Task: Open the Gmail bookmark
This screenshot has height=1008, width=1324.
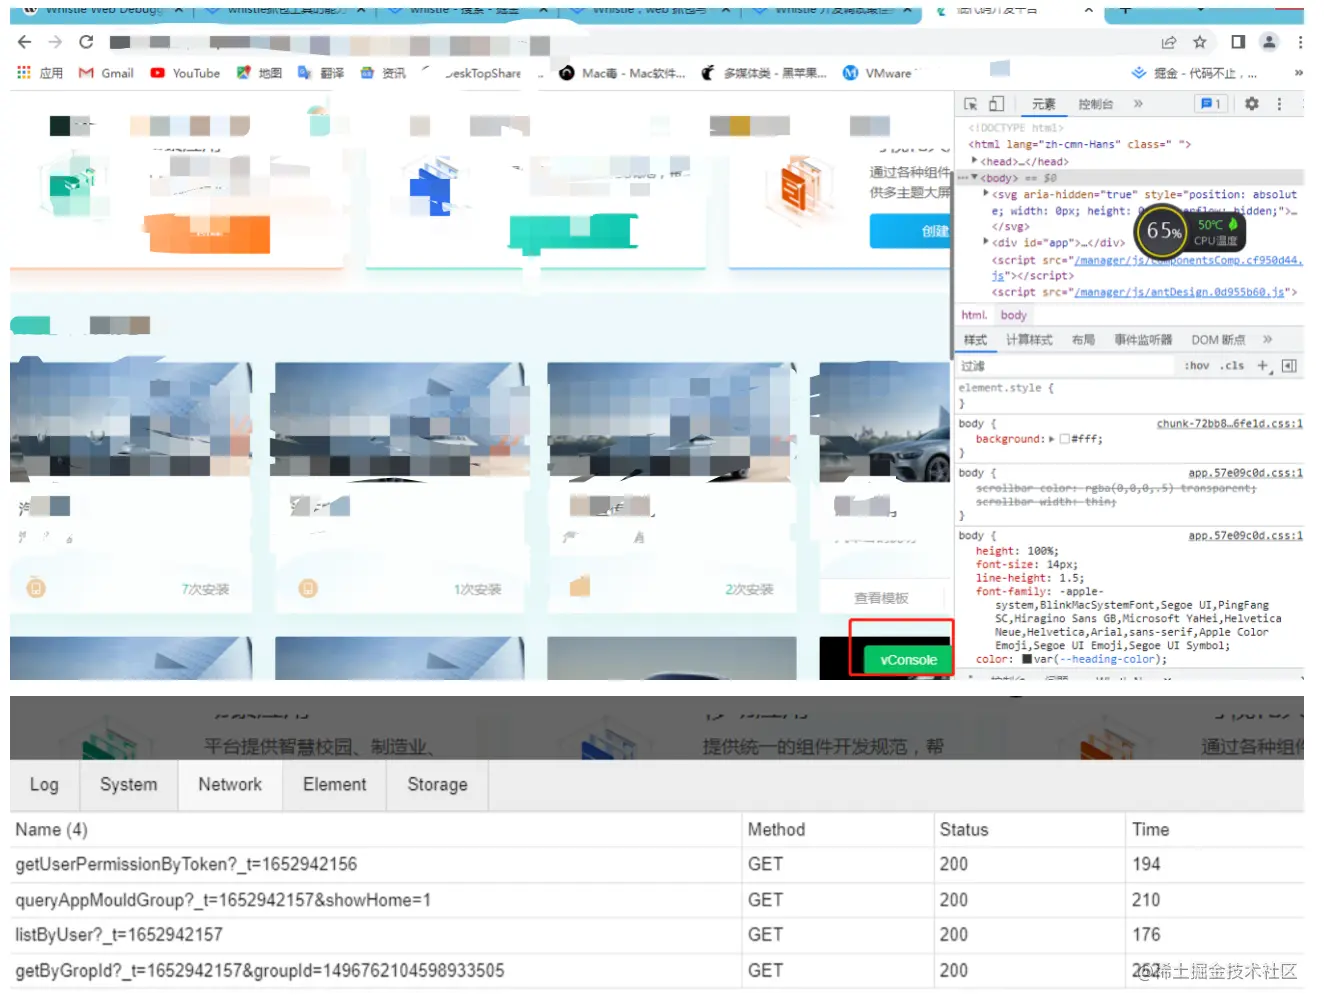Action: tap(106, 73)
